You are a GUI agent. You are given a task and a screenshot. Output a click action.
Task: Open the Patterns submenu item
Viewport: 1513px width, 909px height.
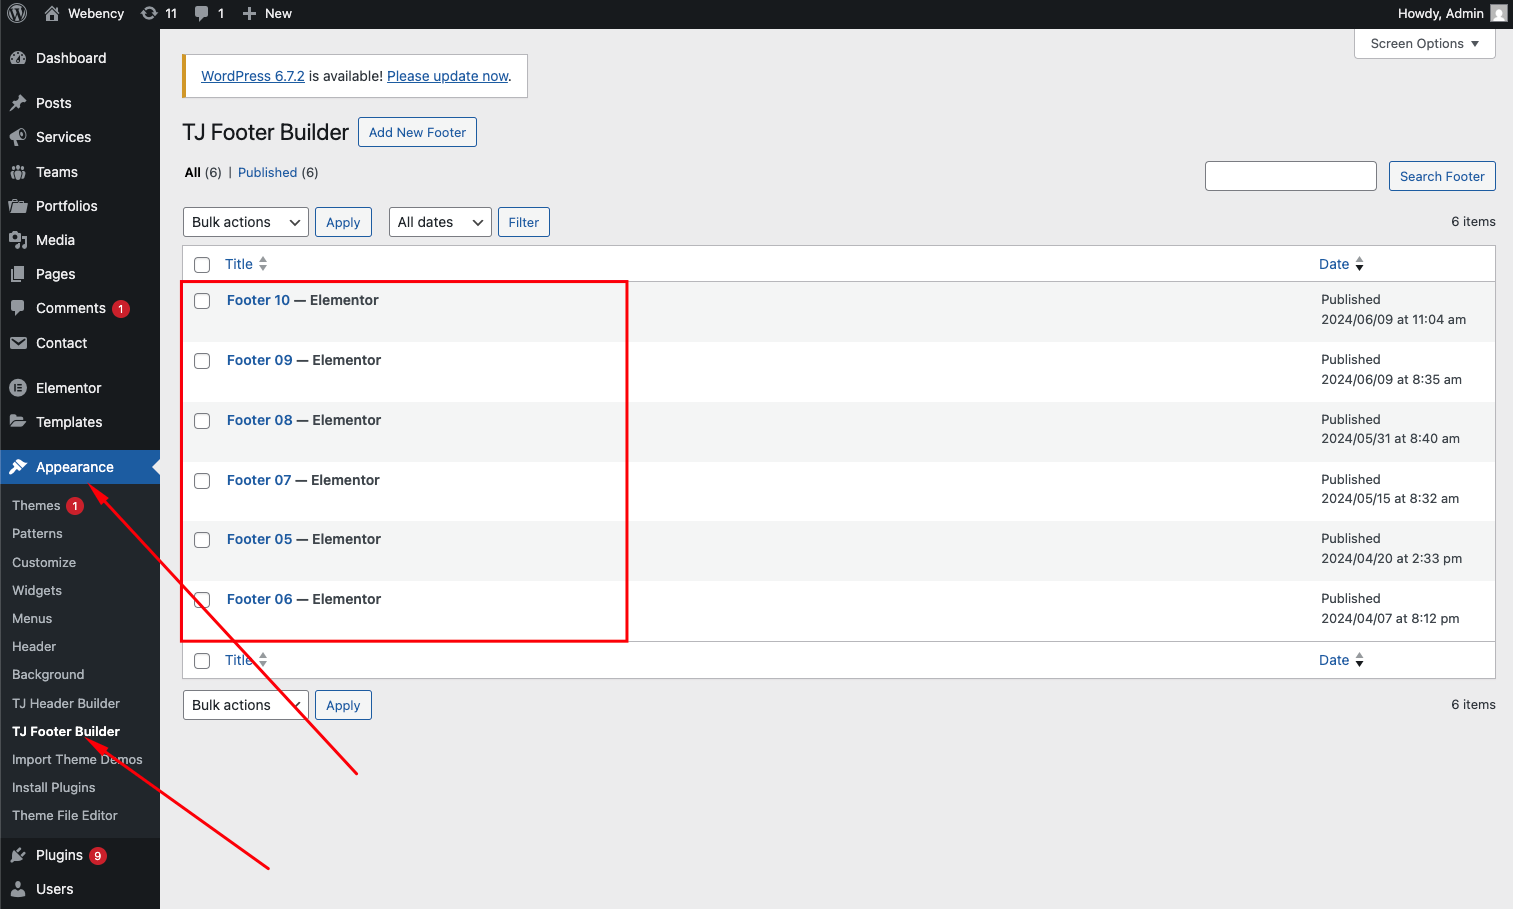[x=37, y=534]
